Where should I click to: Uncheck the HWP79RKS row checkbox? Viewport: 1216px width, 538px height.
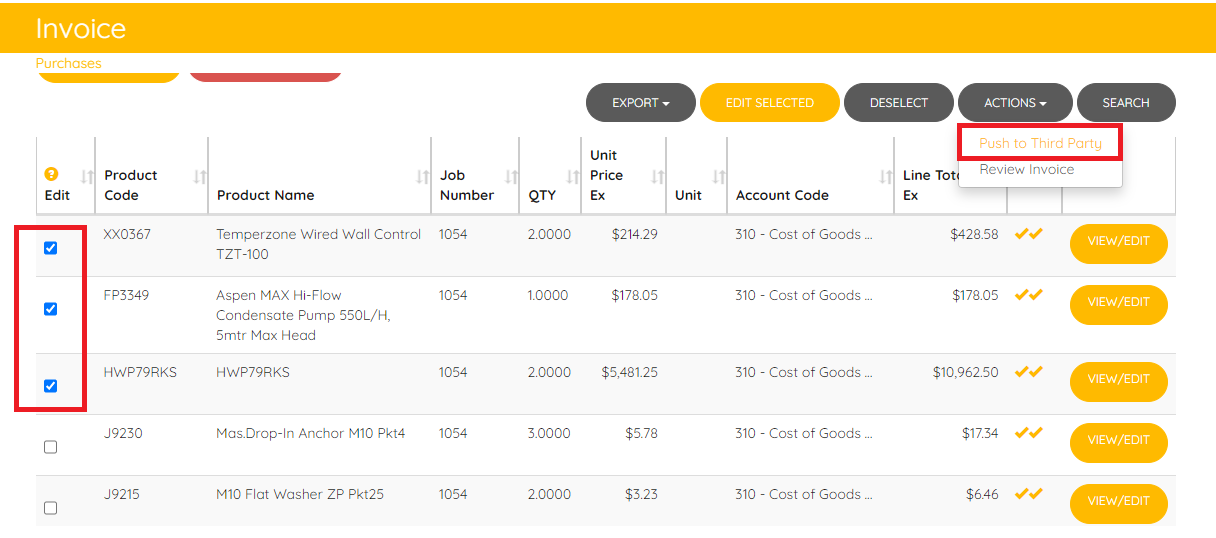(x=51, y=386)
